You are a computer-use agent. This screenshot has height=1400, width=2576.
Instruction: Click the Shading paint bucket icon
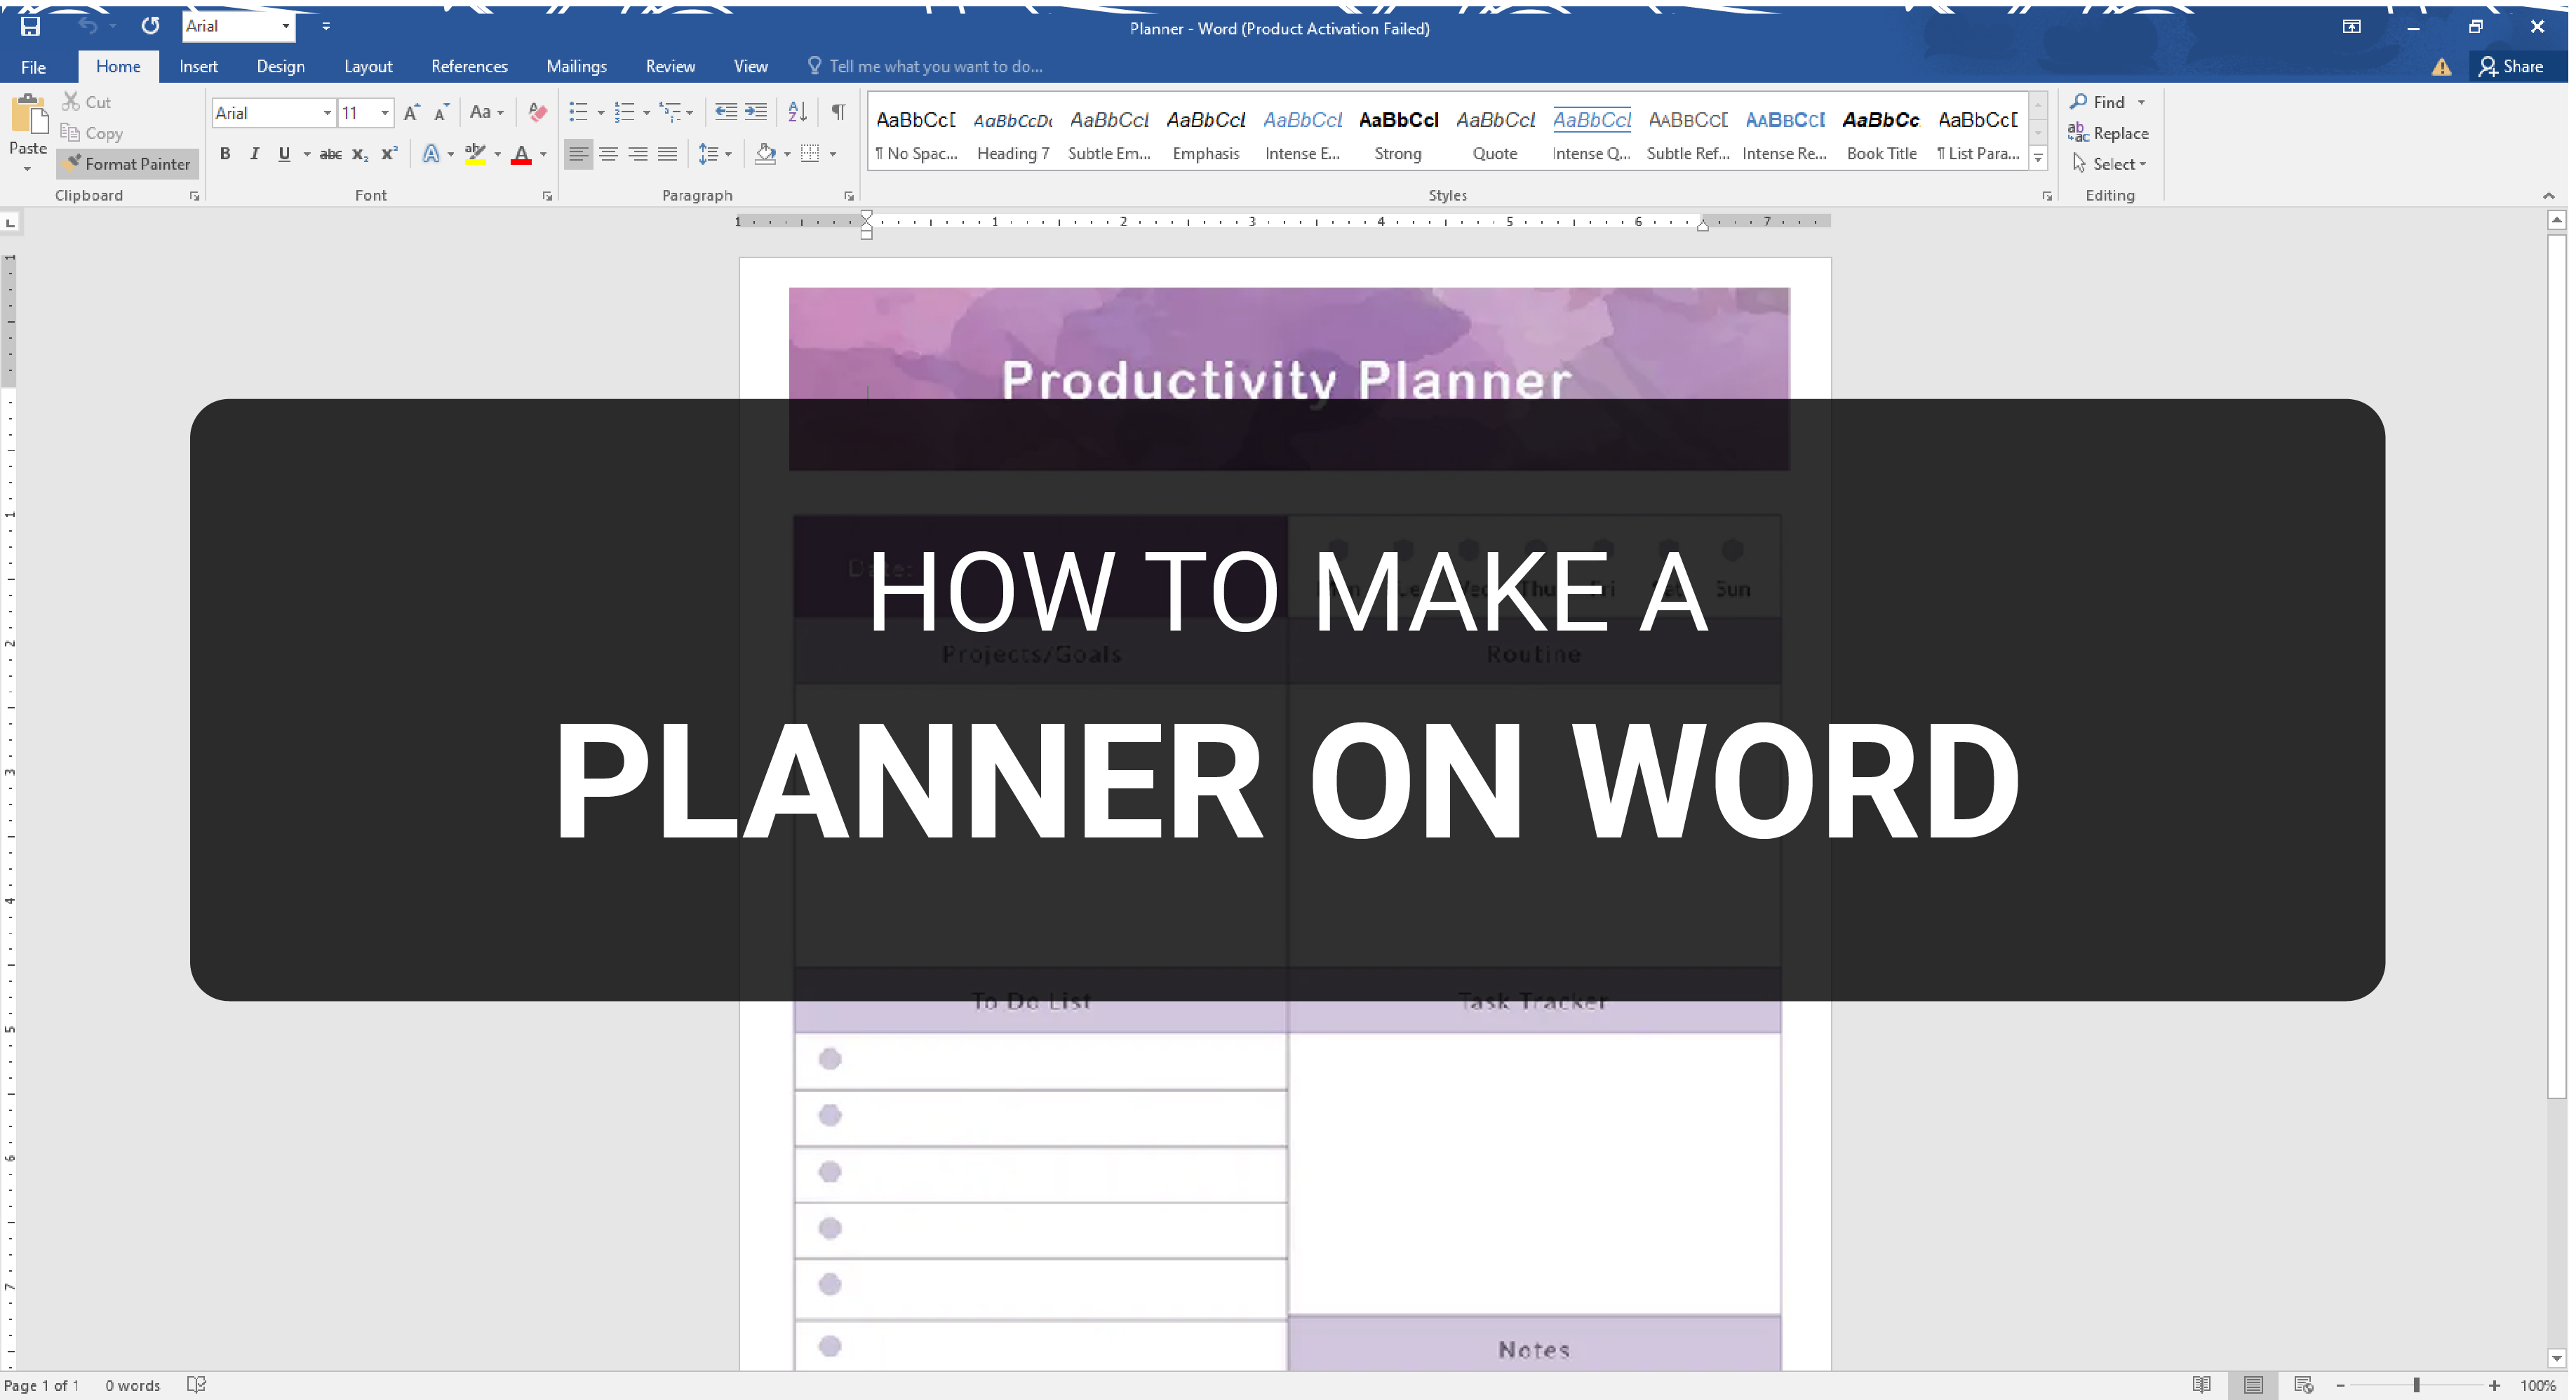click(766, 154)
